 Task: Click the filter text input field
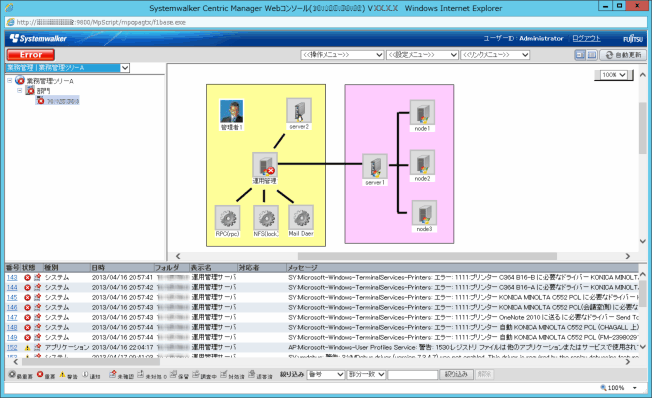point(412,375)
